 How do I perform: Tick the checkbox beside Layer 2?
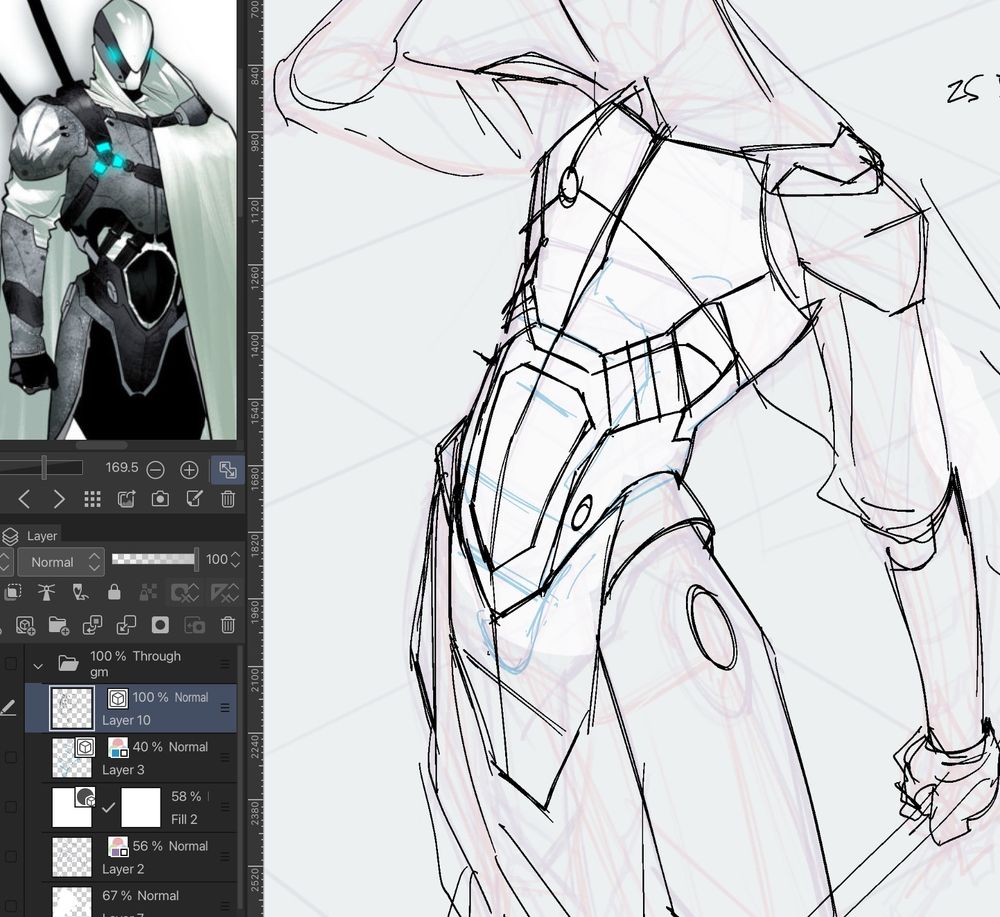pyautogui.click(x=11, y=856)
